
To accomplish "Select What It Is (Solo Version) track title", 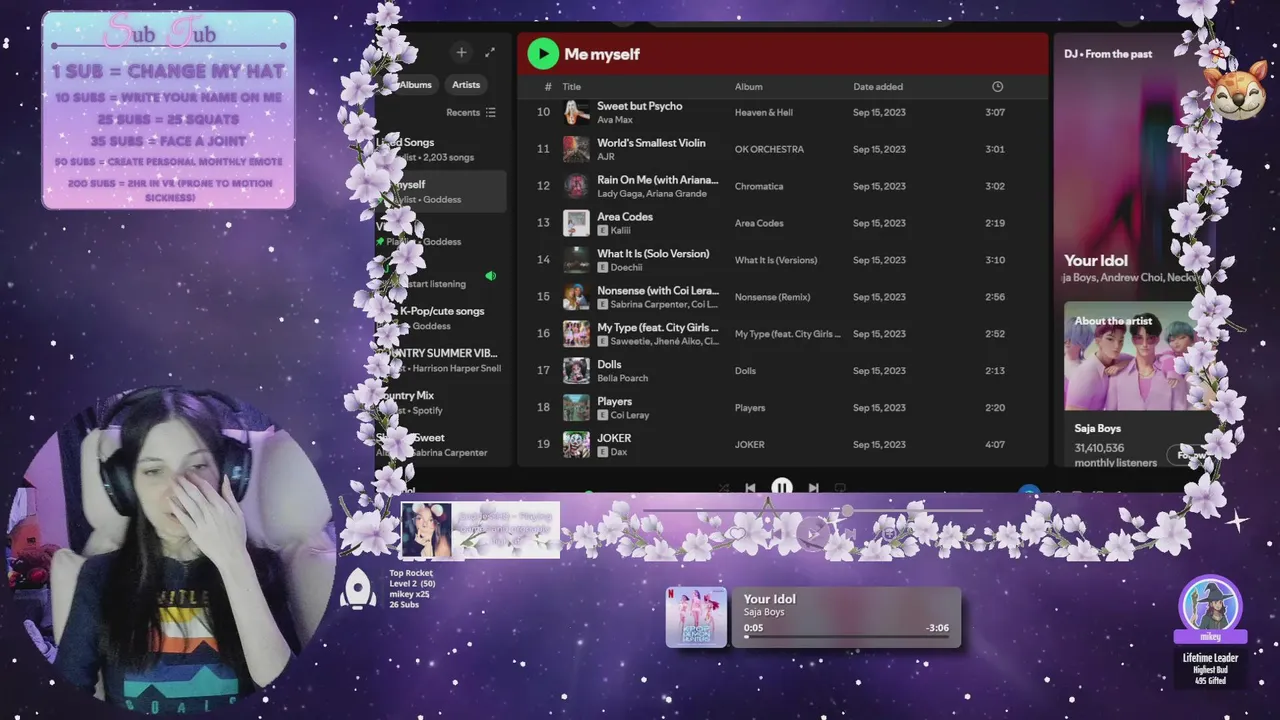I will tap(653, 254).
